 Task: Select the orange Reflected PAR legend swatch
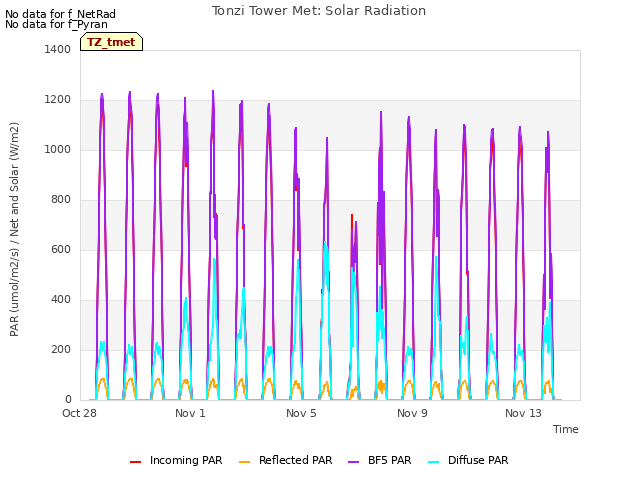(244, 462)
